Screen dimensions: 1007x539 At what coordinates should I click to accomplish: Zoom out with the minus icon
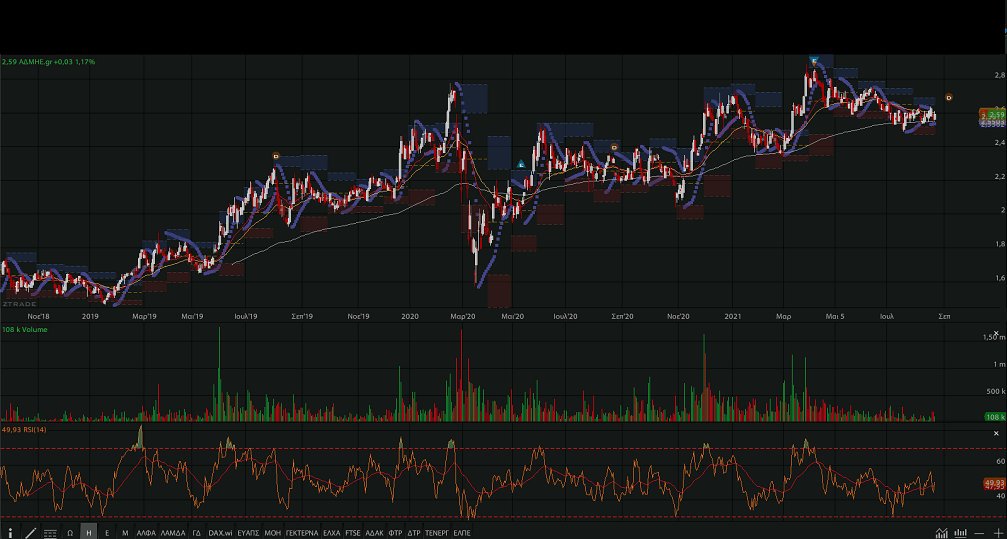pos(979,533)
